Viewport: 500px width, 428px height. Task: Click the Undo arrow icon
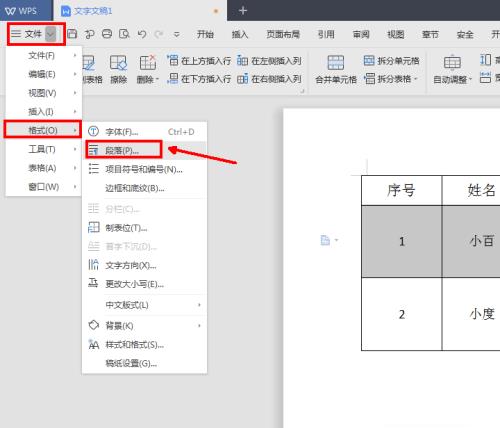point(142,34)
